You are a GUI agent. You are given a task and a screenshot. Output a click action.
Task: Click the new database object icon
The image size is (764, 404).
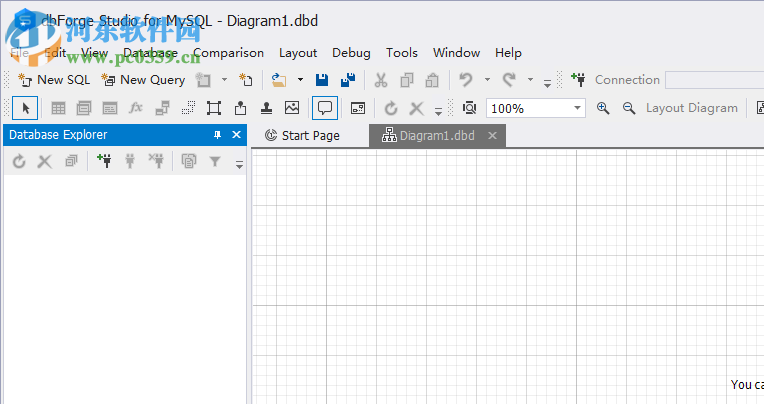(203, 80)
